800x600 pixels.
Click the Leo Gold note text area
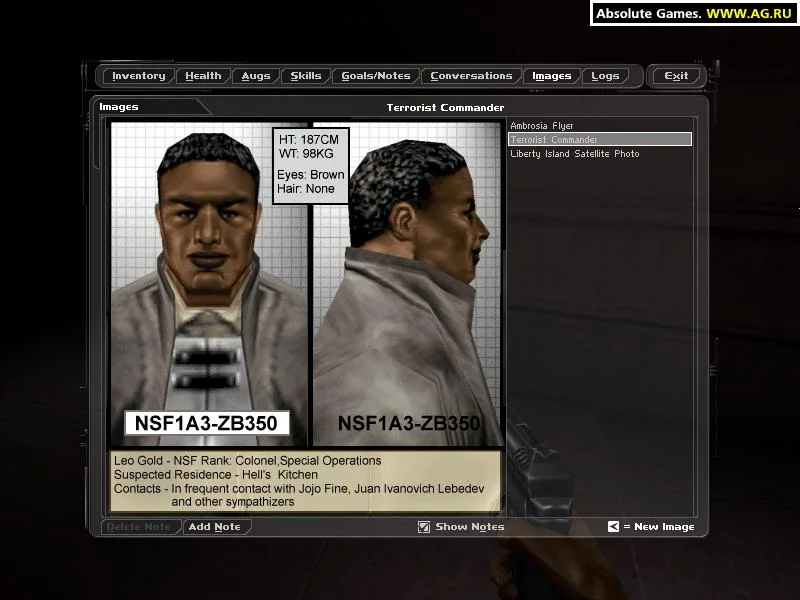tap(300, 480)
